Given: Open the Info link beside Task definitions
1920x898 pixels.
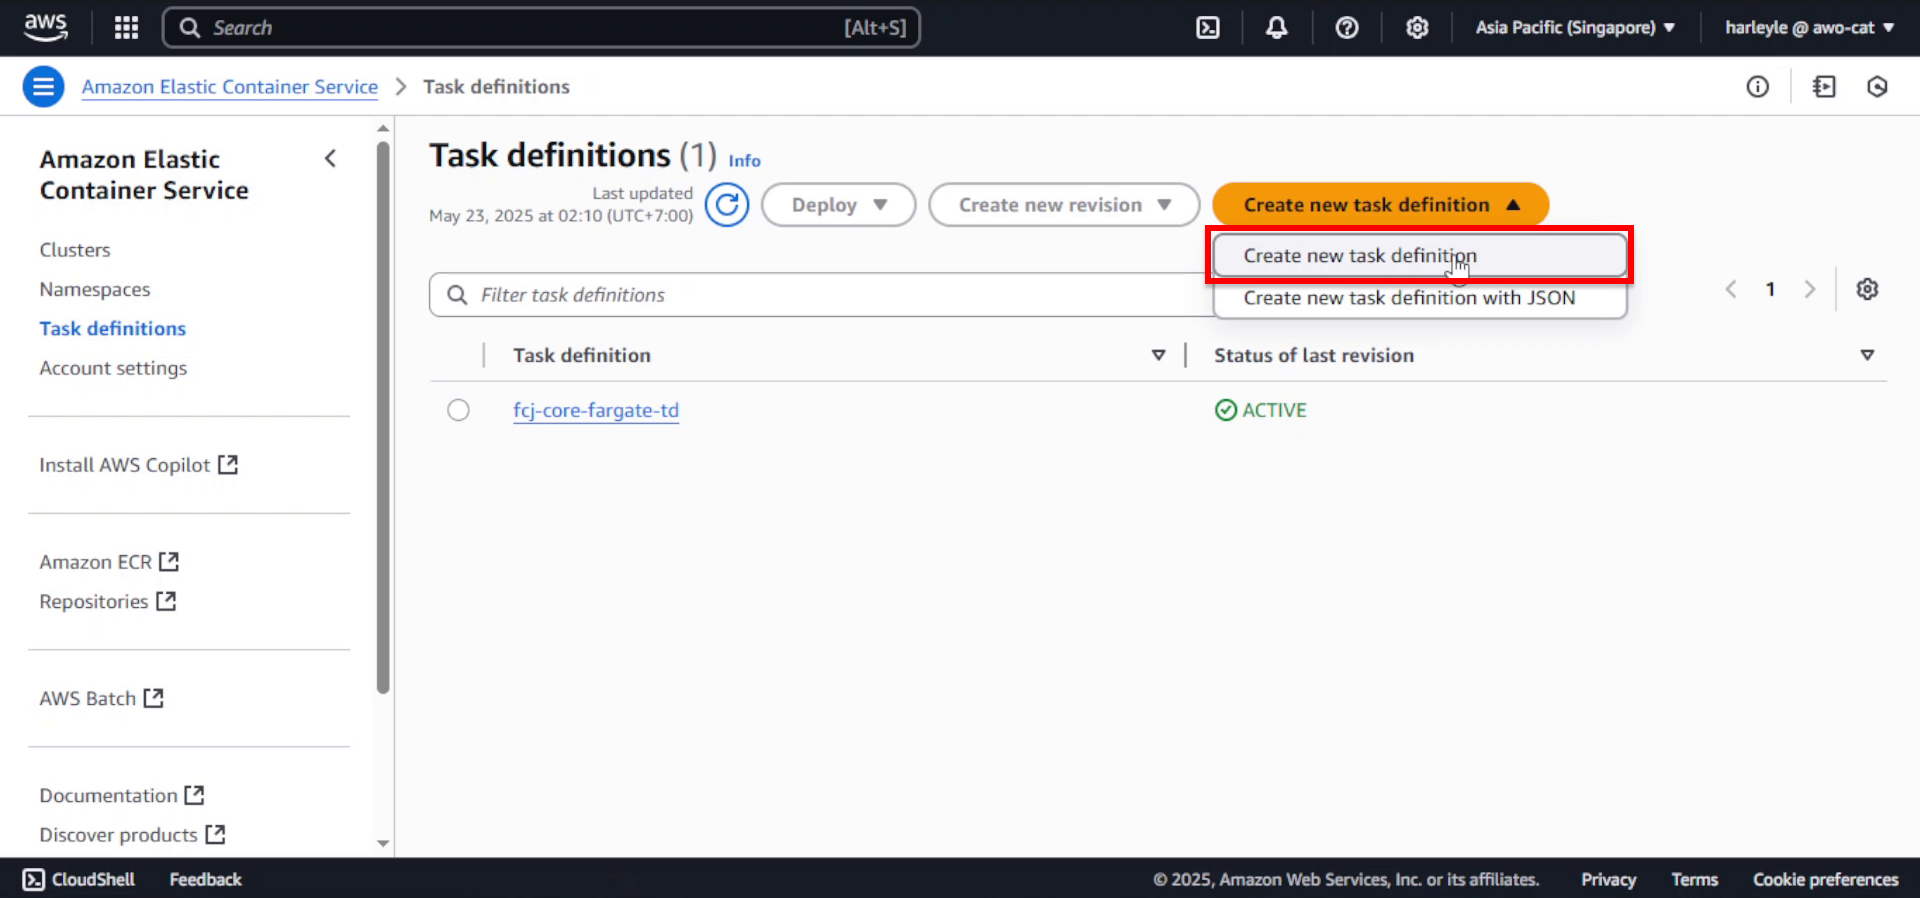Looking at the screenshot, I should [x=744, y=161].
